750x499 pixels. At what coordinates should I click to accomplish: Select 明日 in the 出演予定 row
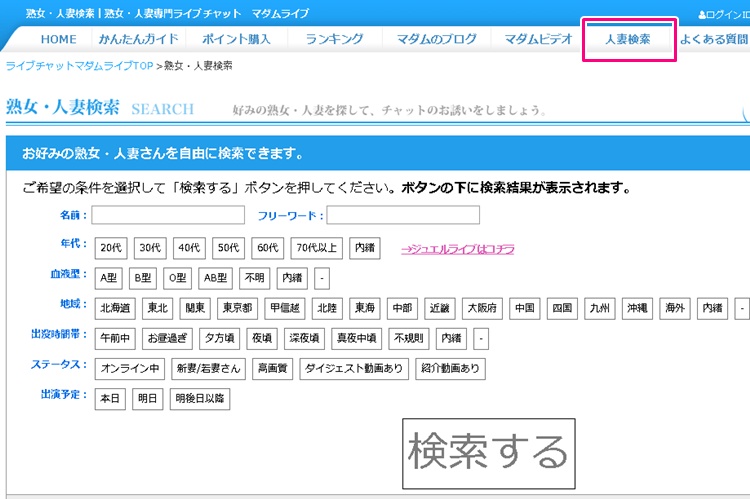(148, 399)
